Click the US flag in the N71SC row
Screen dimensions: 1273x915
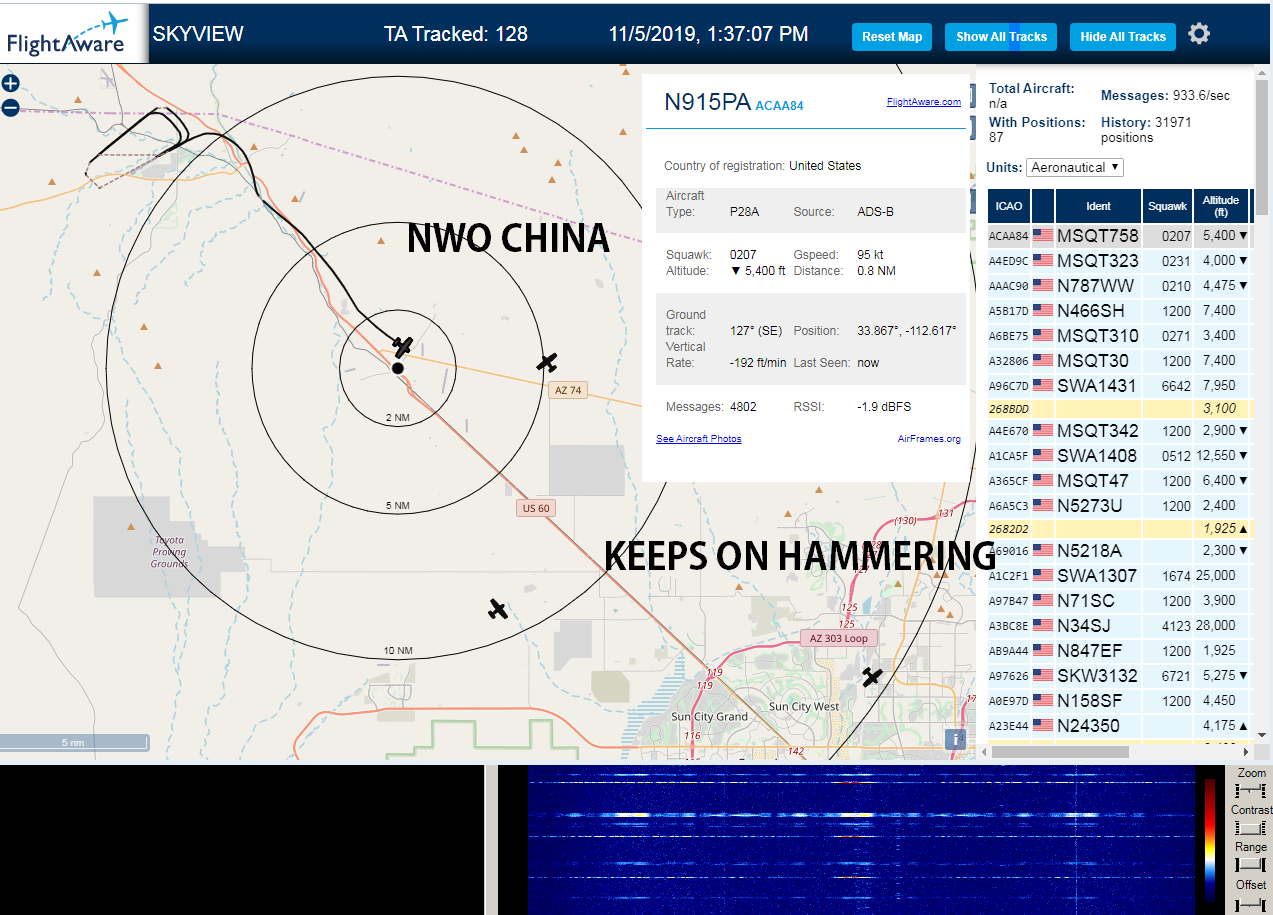[x=1043, y=601]
